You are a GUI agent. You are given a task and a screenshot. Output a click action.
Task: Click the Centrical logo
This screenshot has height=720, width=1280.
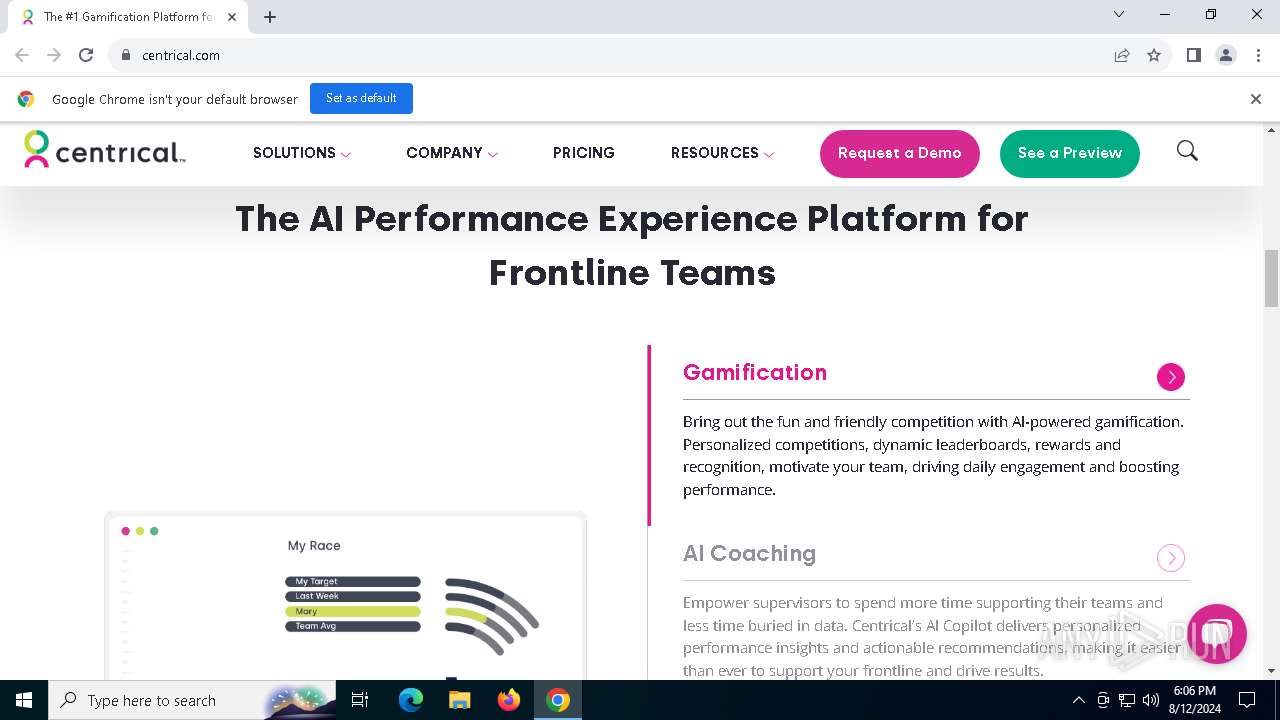[105, 150]
